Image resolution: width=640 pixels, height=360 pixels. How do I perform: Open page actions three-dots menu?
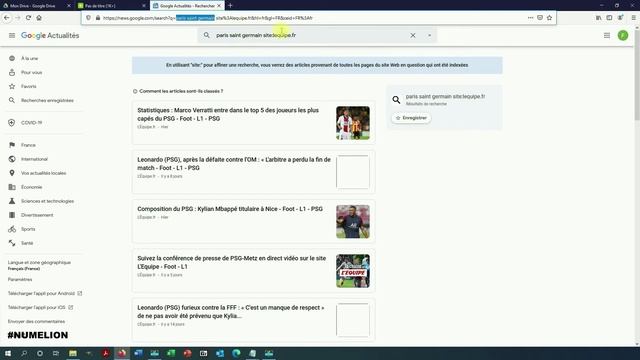click(x=530, y=18)
